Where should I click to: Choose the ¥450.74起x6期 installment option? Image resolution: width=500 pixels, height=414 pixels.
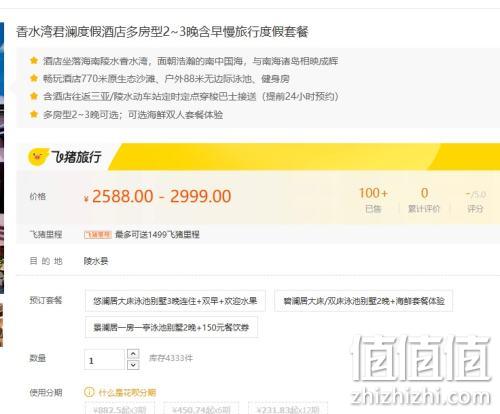pyautogui.click(x=201, y=409)
